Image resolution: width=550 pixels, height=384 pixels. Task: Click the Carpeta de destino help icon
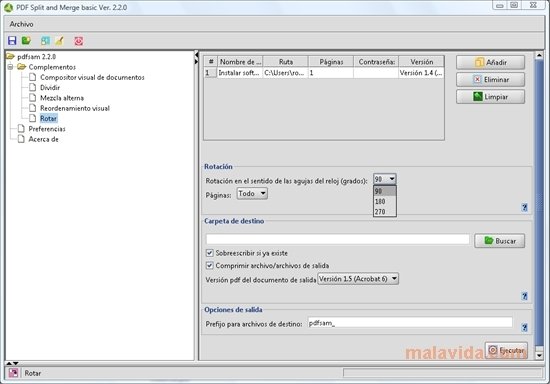(524, 296)
